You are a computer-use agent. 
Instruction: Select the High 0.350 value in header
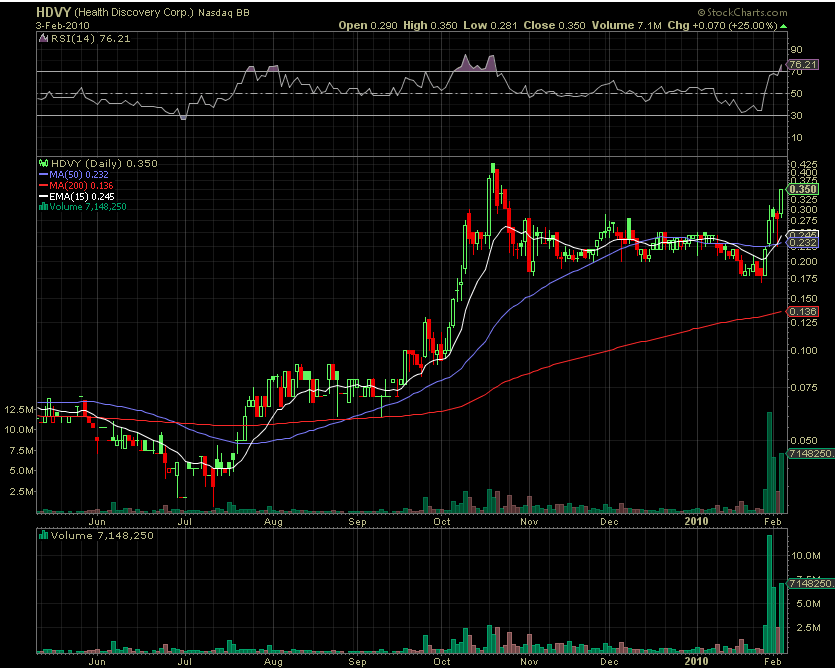pos(429,26)
